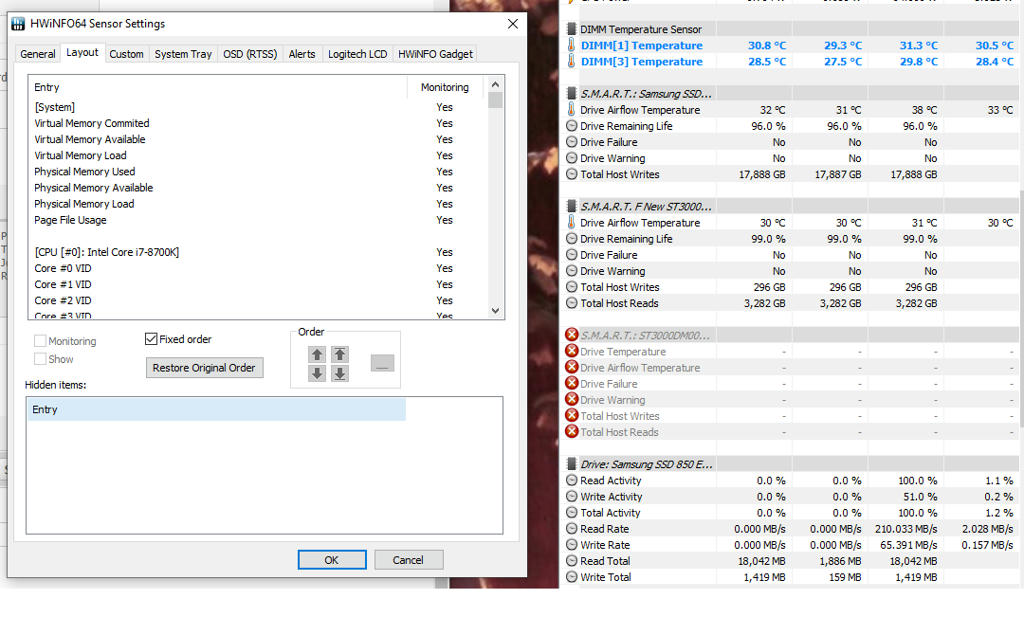The width and height of the screenshot is (1024, 635).
Task: Move the selected entry up one position
Action: point(317,355)
